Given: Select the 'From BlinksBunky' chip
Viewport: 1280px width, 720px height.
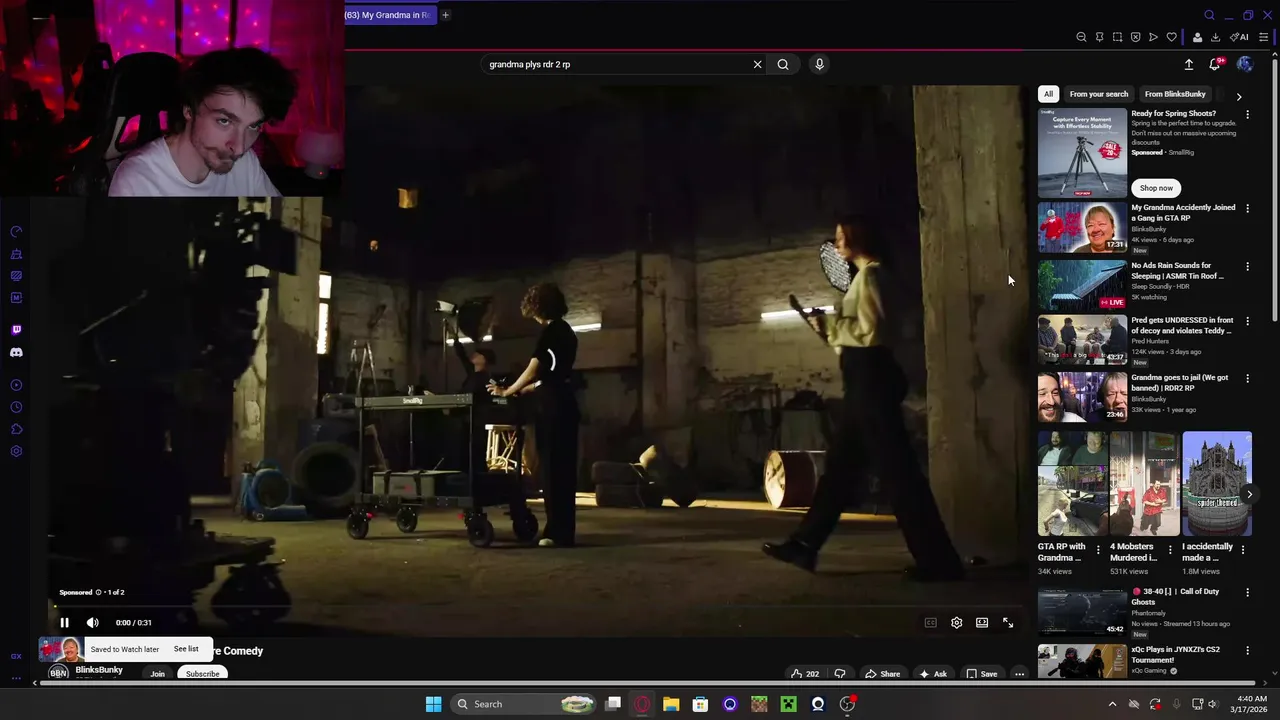Looking at the screenshot, I should tap(1175, 94).
